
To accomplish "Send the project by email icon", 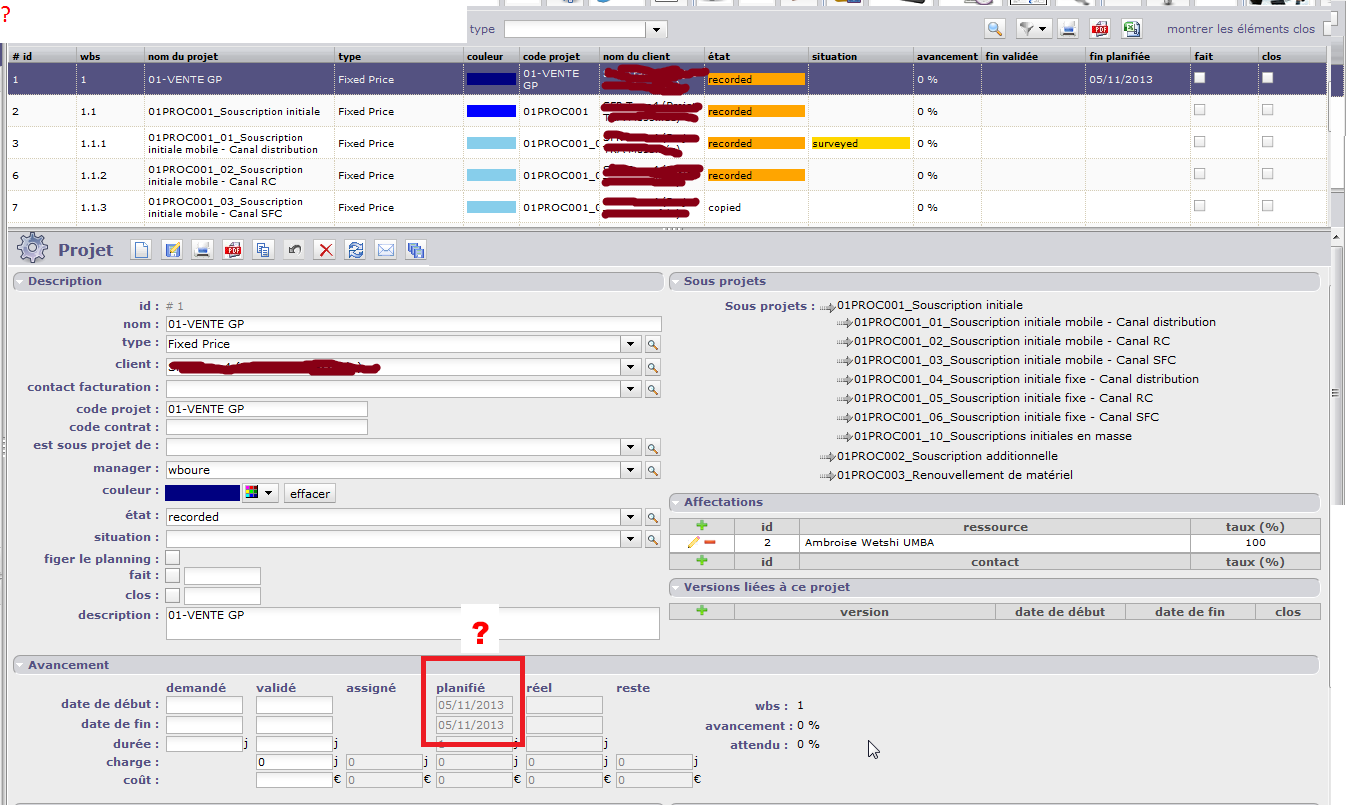I will (385, 250).
